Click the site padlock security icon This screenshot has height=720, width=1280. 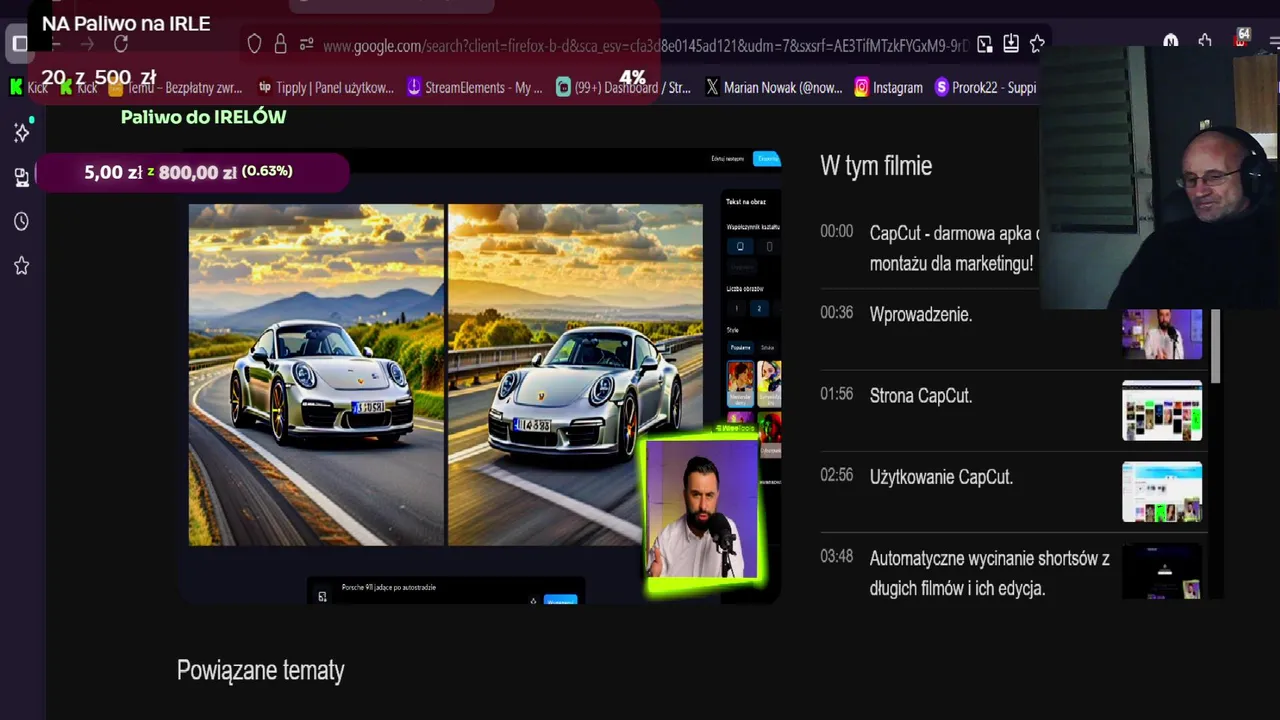280,44
